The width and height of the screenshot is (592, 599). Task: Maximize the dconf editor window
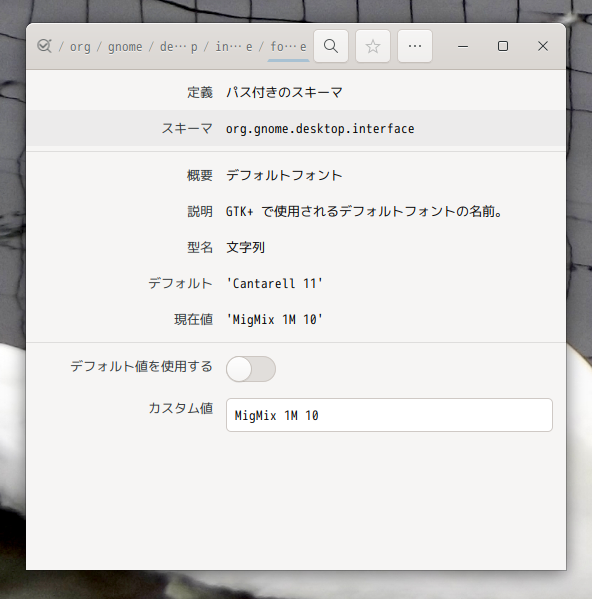pyautogui.click(x=503, y=46)
